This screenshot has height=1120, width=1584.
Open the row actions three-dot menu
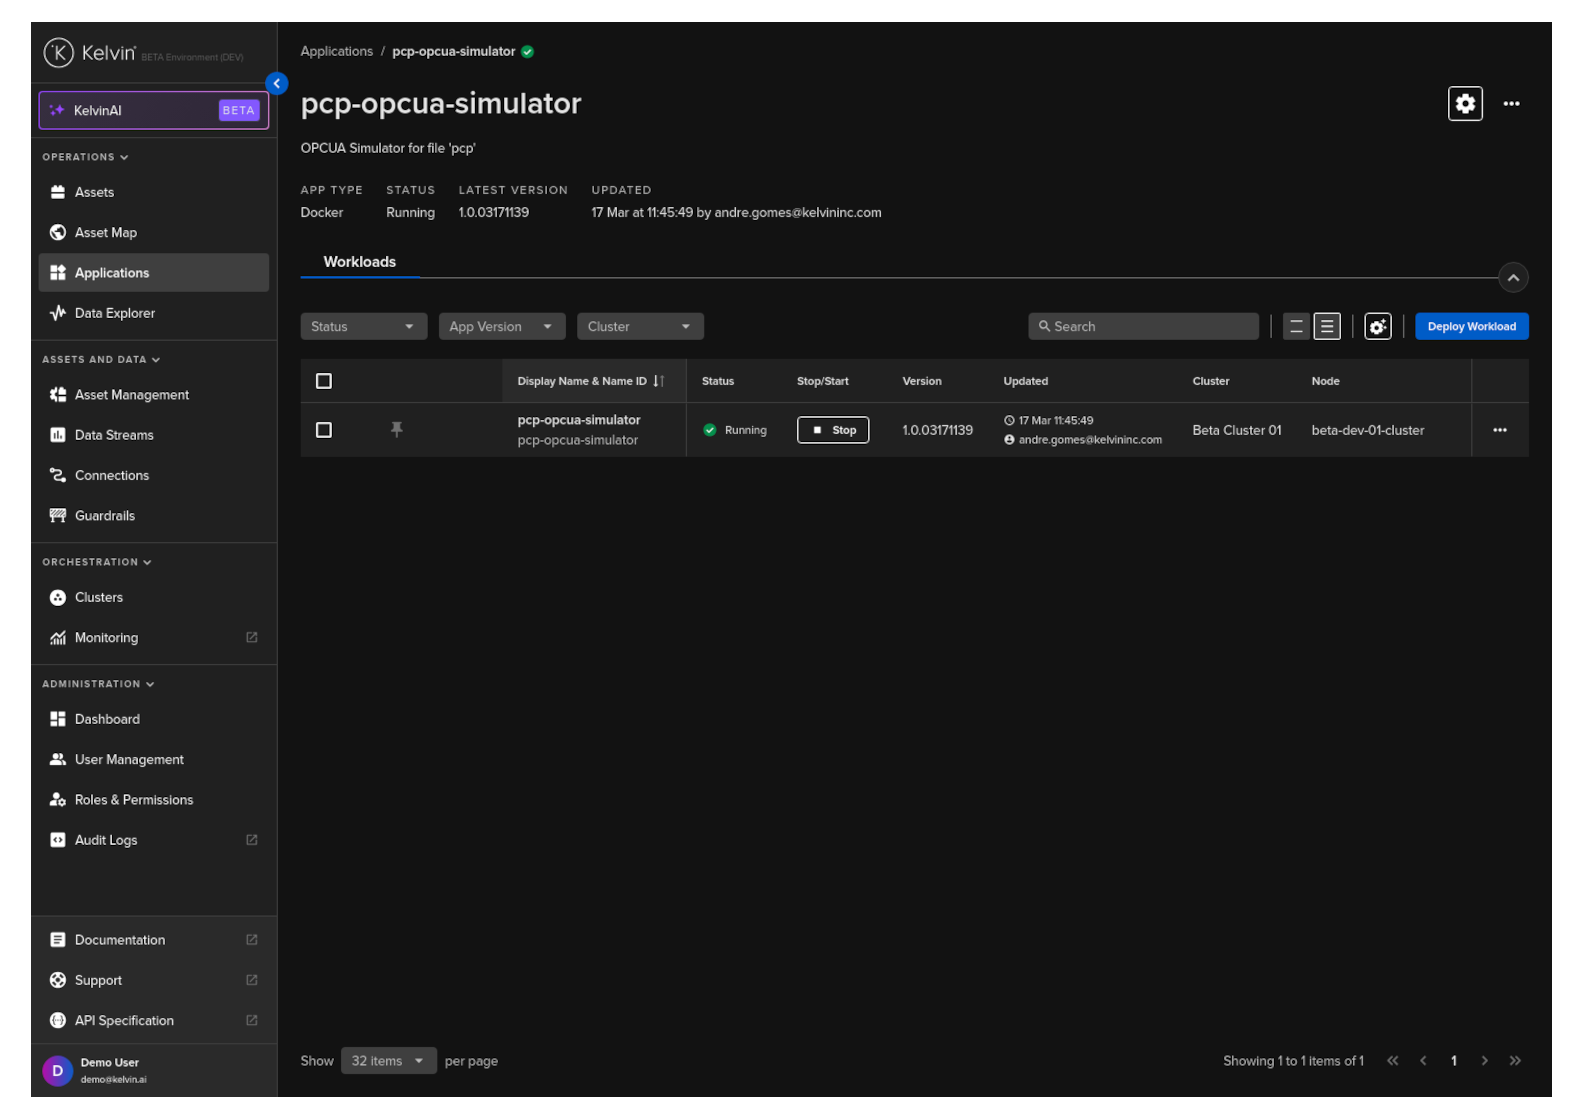pyautogui.click(x=1499, y=430)
